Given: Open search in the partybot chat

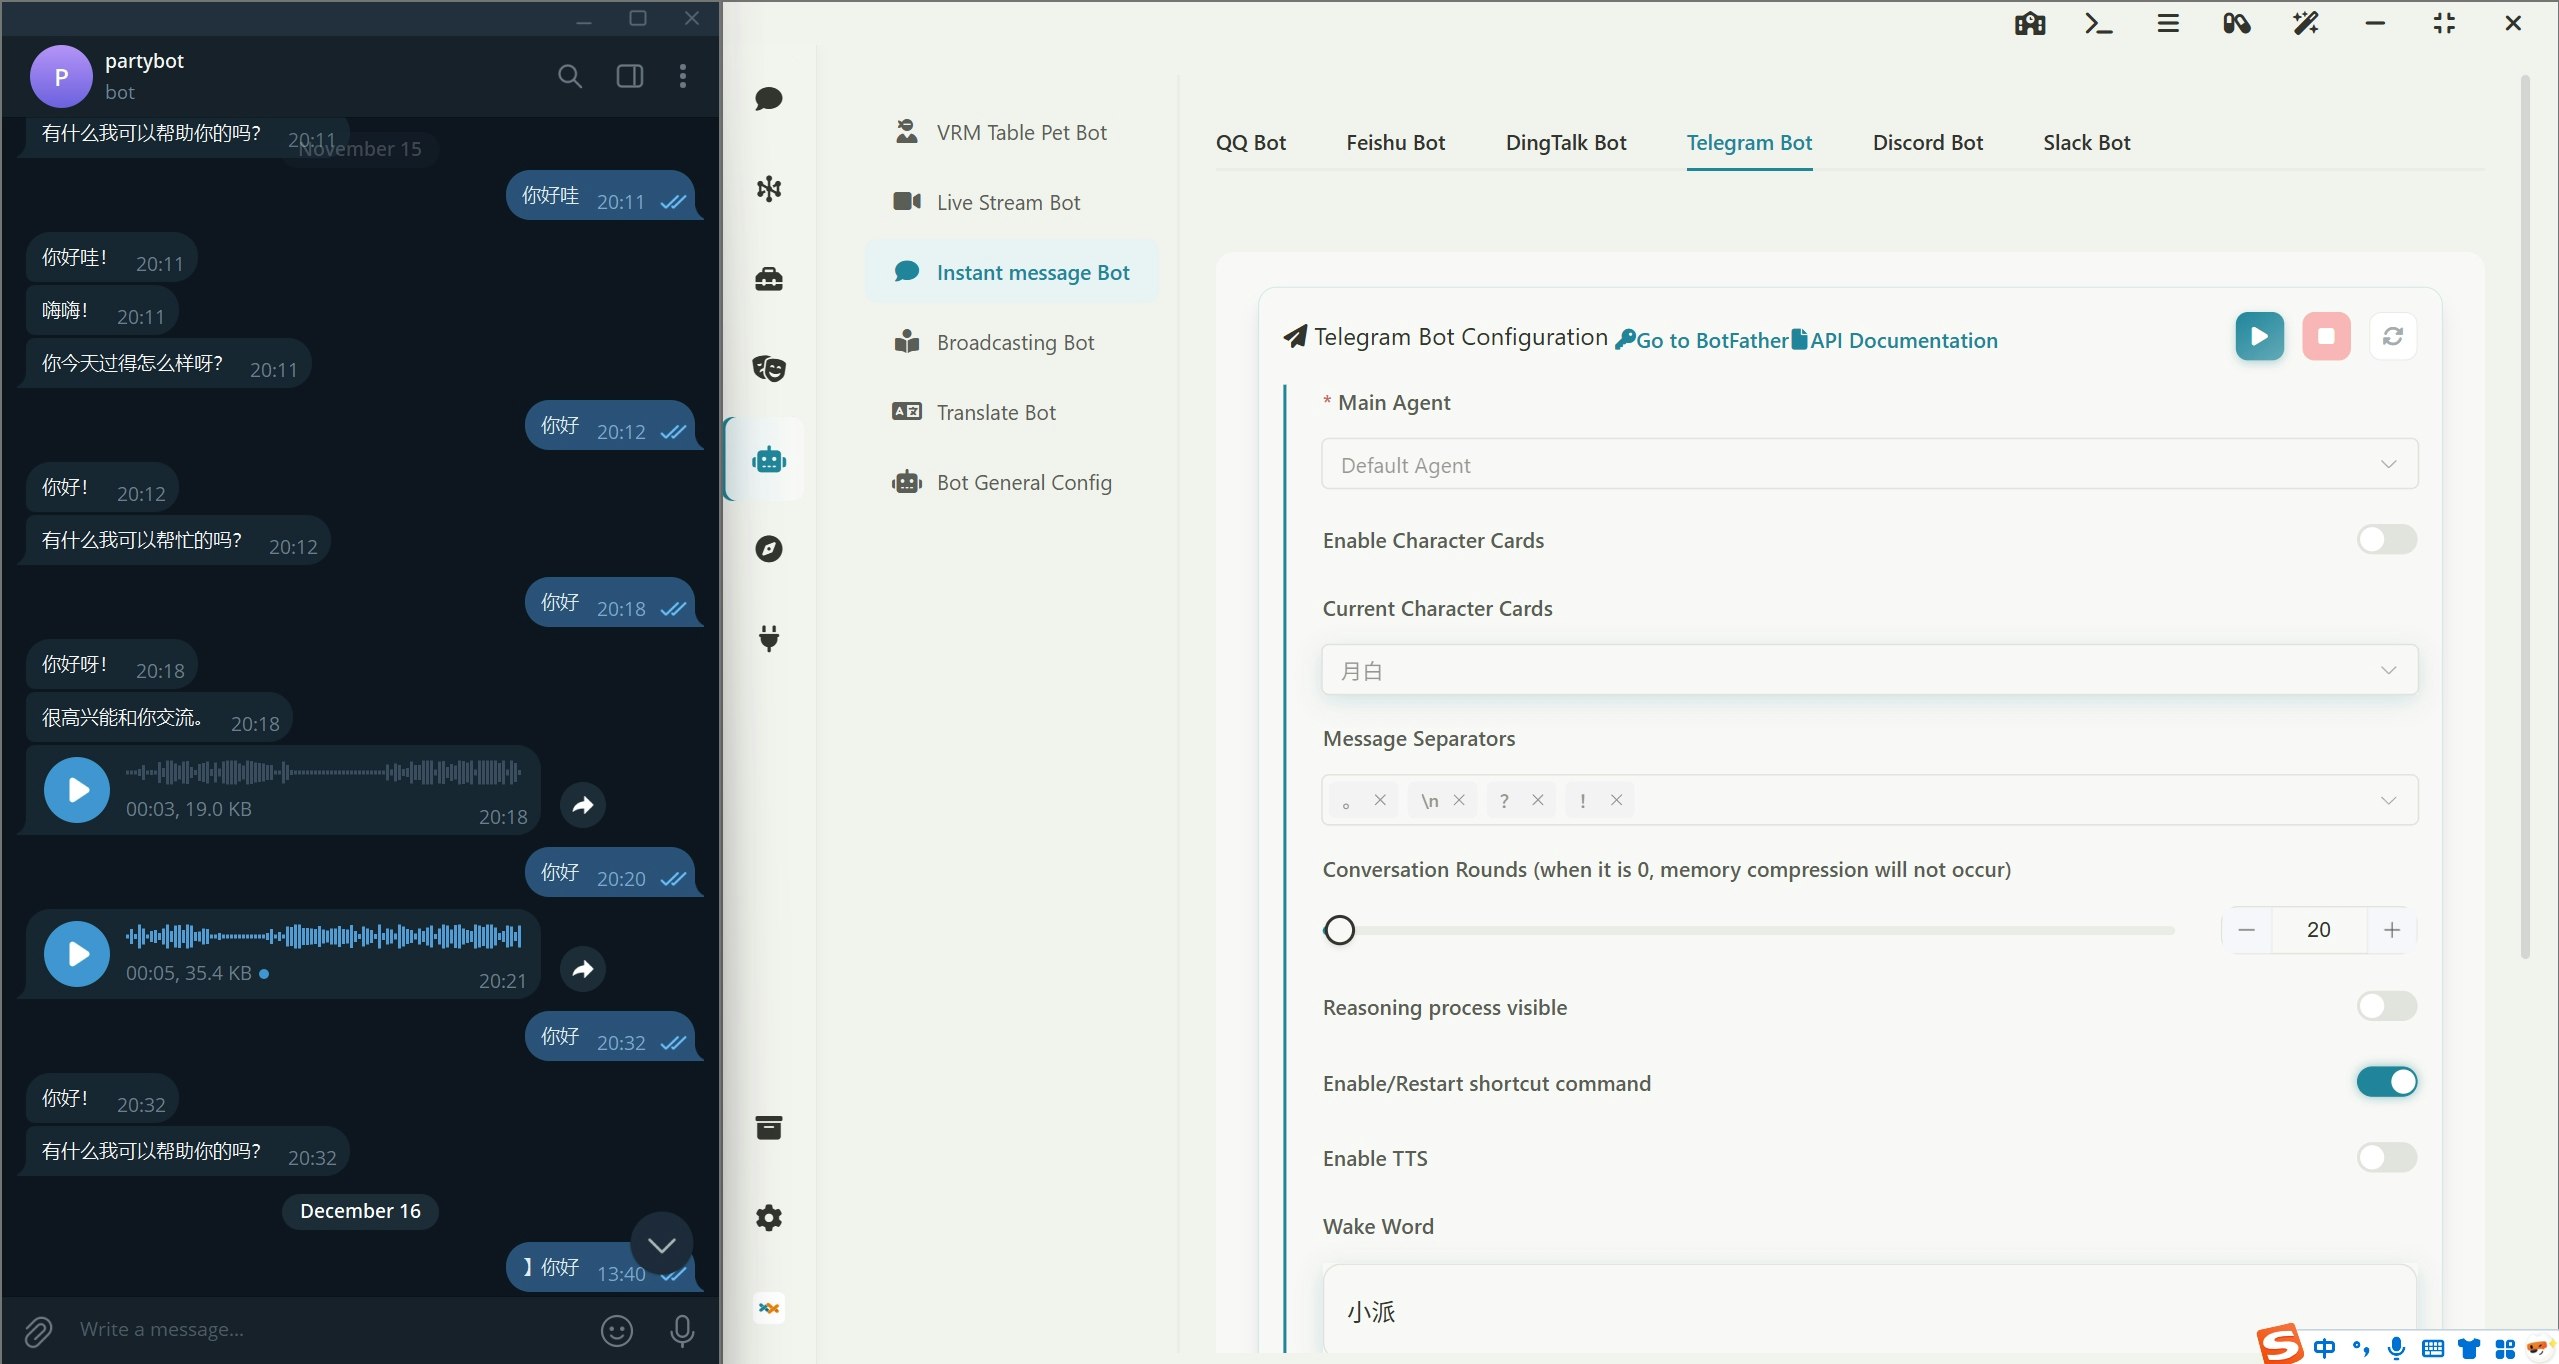Looking at the screenshot, I should click(x=570, y=76).
